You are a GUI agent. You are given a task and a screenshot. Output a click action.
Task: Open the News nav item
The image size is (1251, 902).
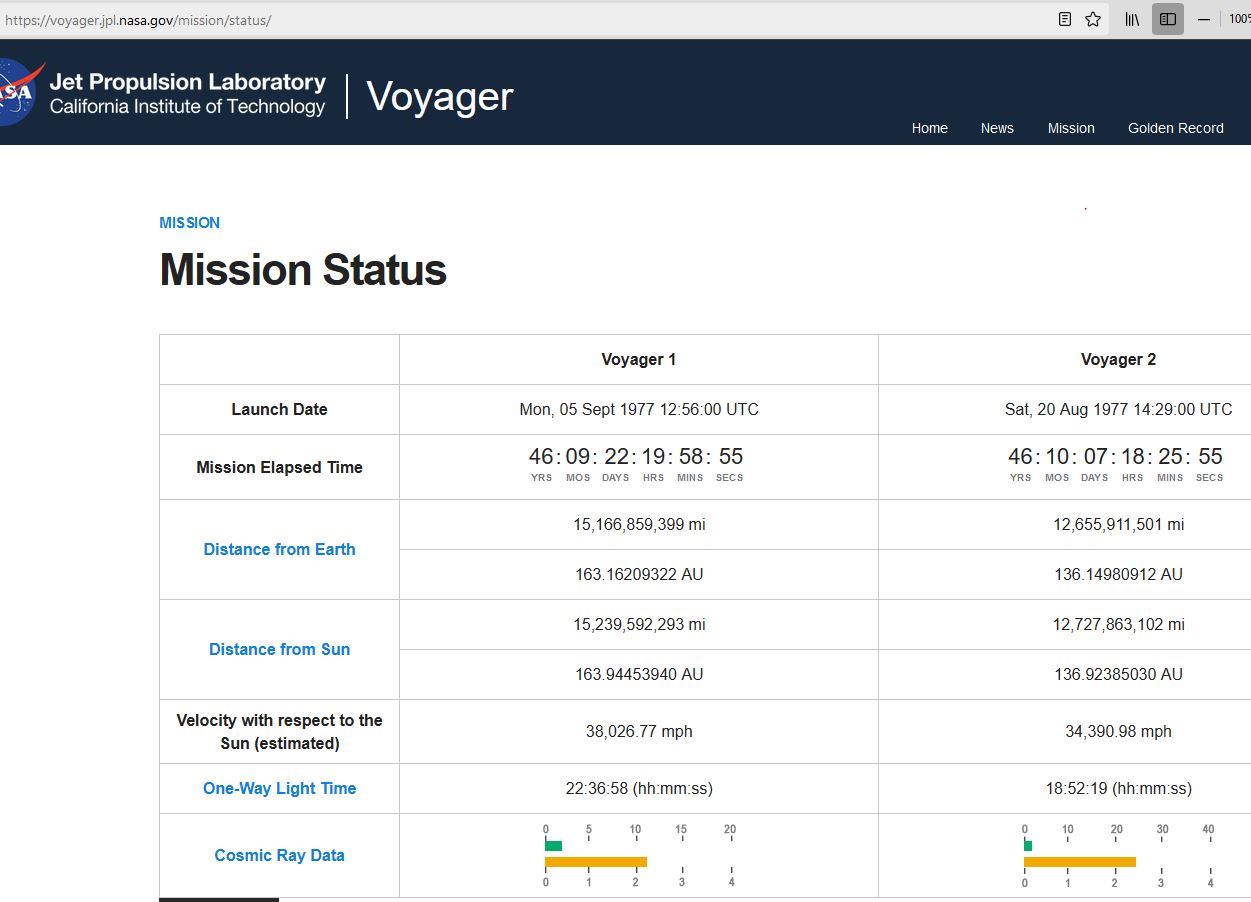[997, 128]
